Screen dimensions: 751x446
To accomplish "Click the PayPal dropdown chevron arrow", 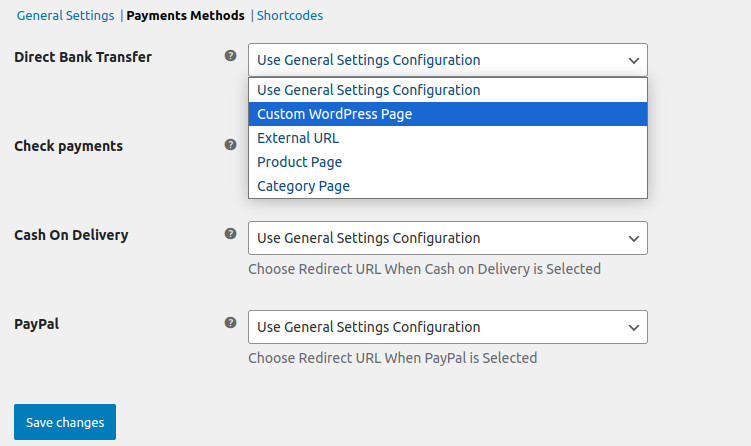I will coord(633,327).
